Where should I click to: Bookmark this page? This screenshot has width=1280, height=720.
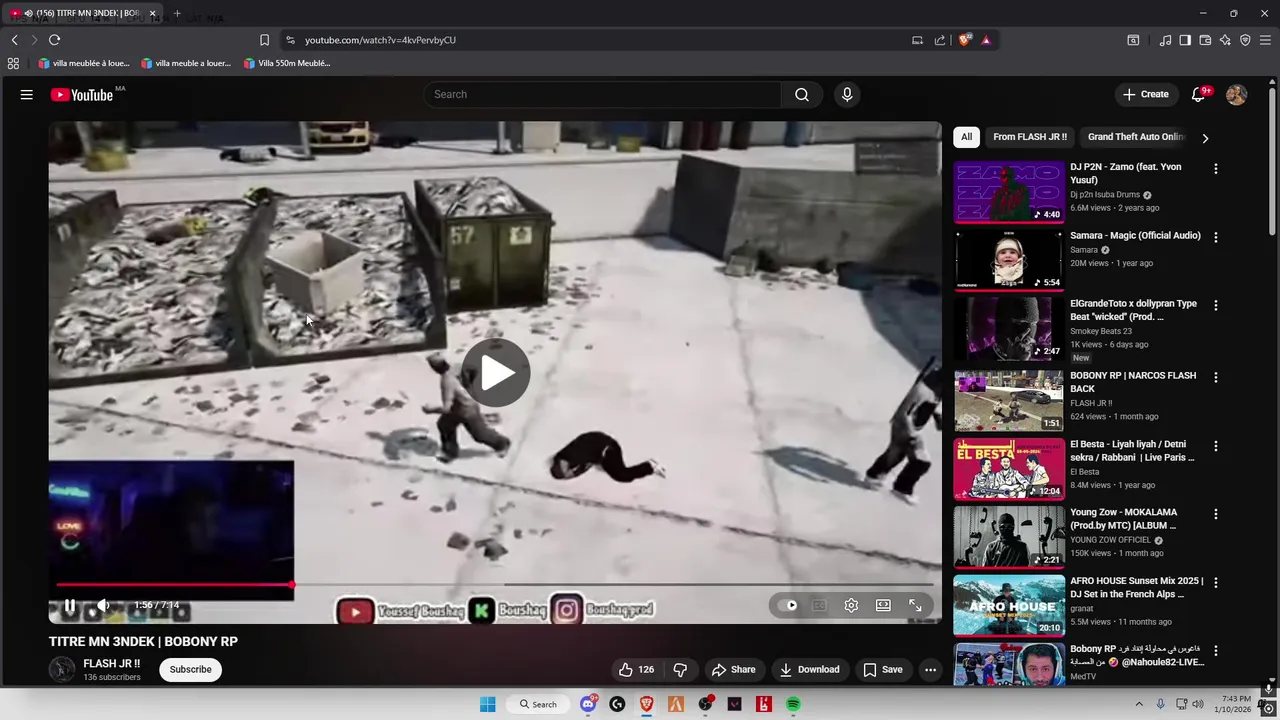point(264,40)
